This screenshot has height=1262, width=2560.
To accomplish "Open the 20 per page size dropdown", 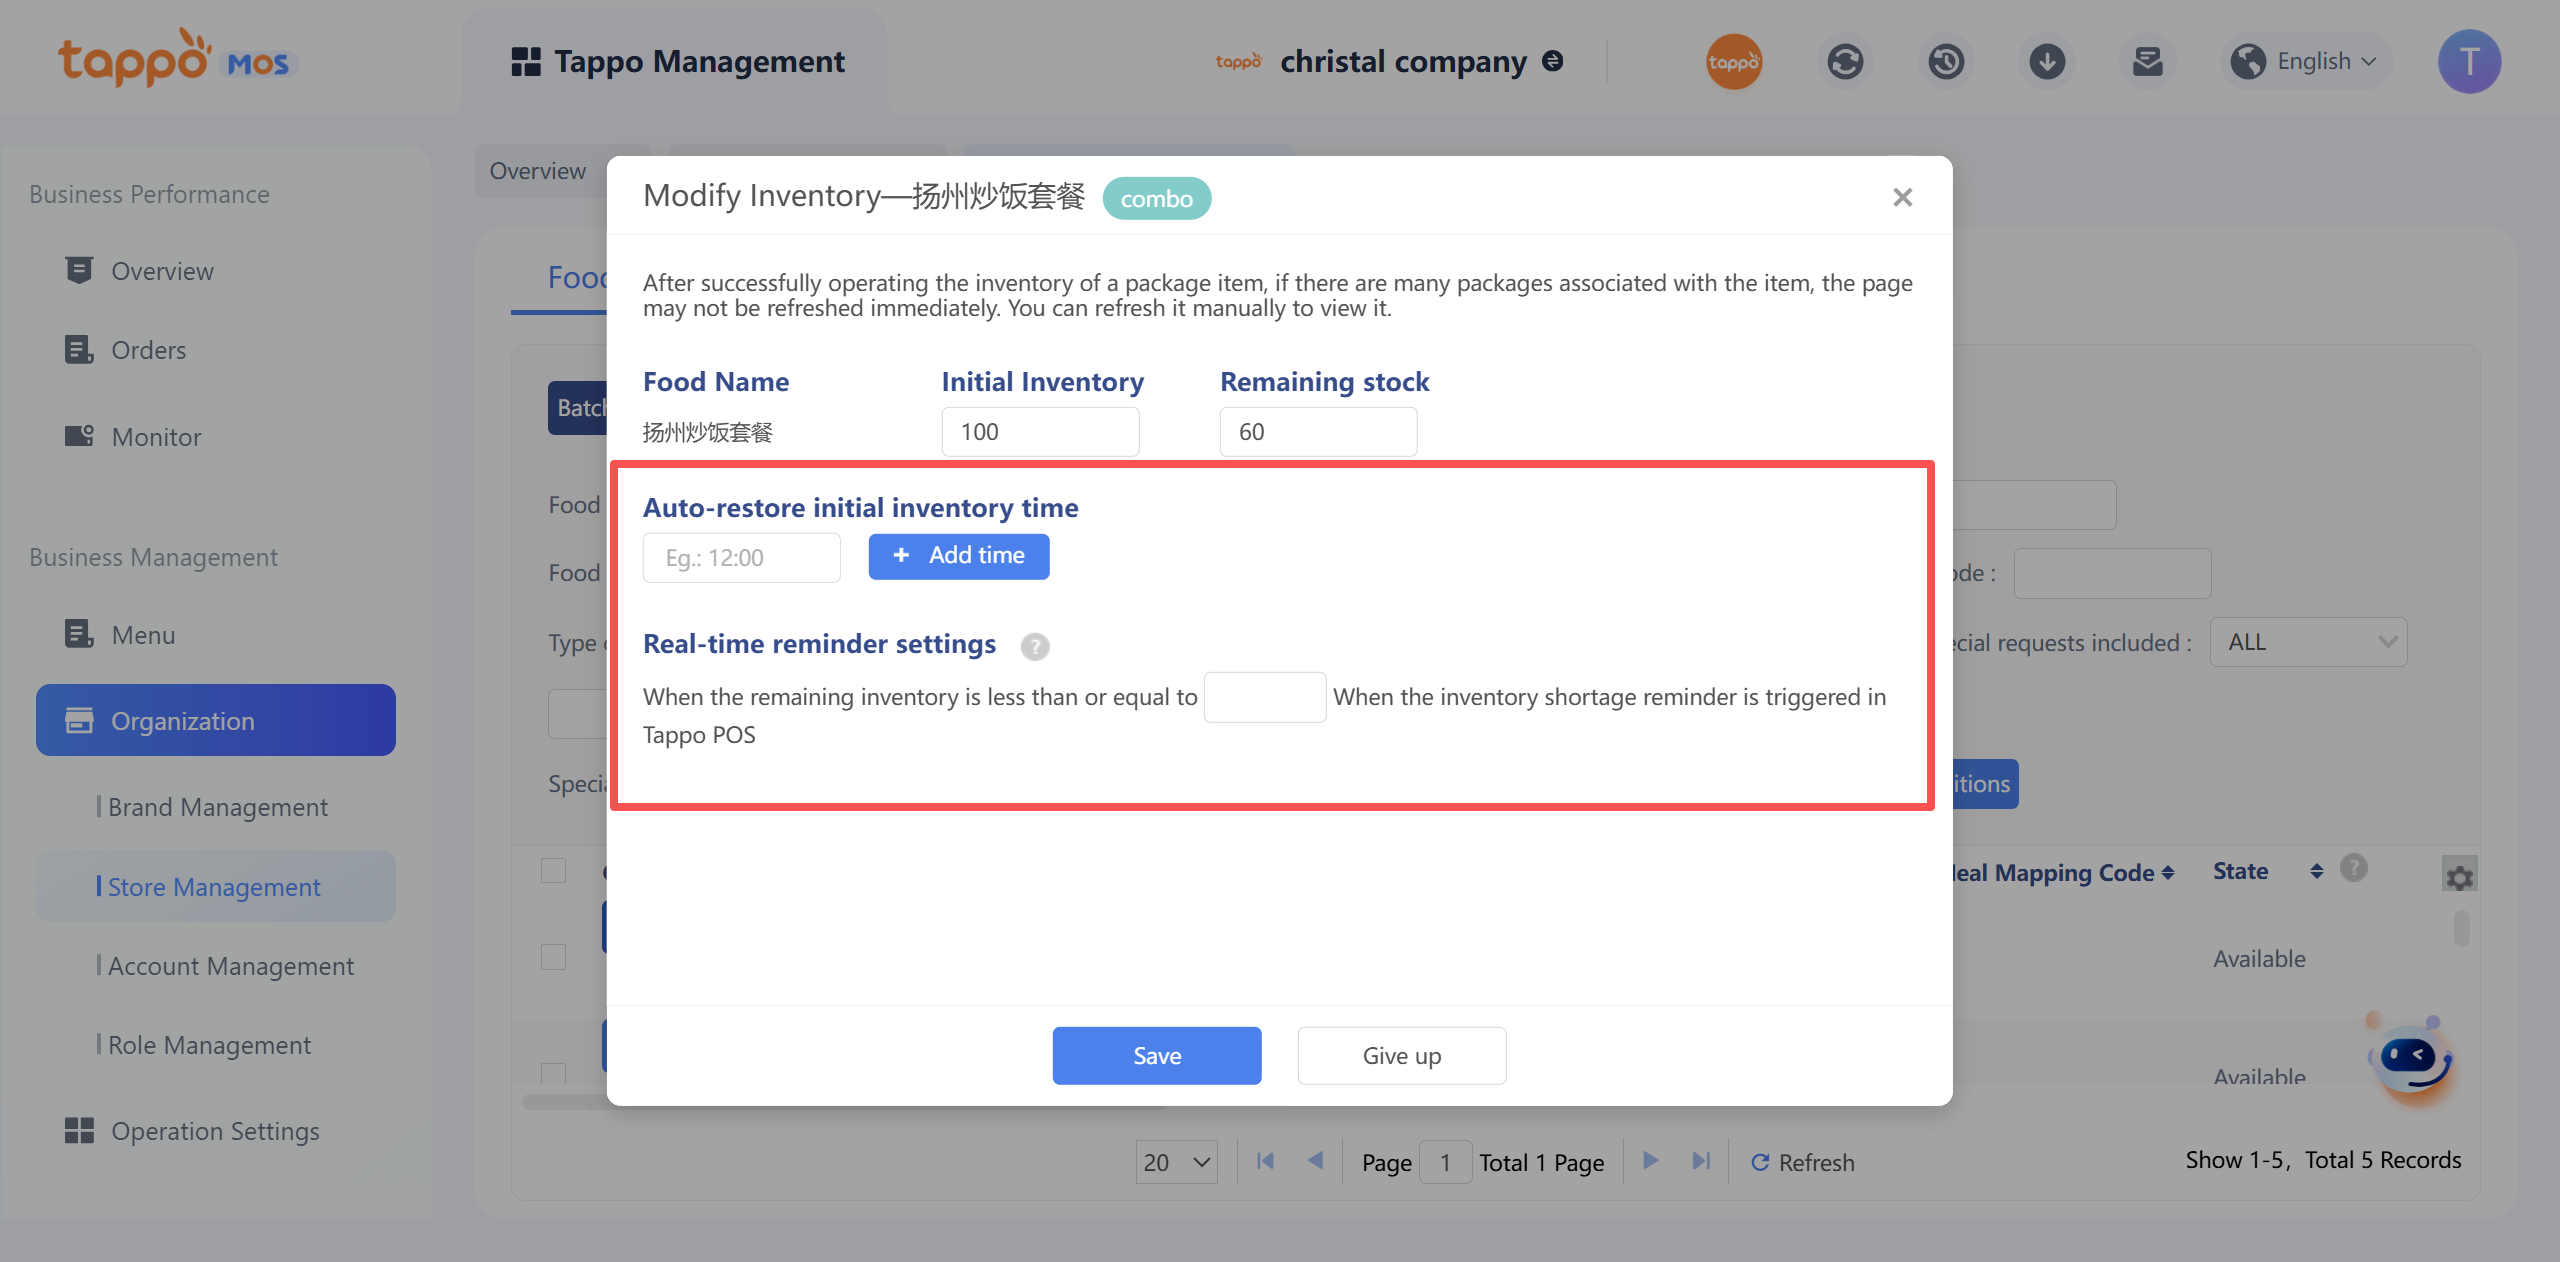I will [1176, 1162].
